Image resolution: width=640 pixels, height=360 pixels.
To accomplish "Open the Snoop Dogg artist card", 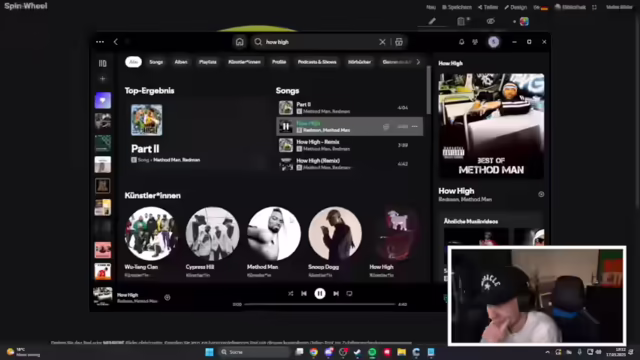I will click(x=335, y=242).
